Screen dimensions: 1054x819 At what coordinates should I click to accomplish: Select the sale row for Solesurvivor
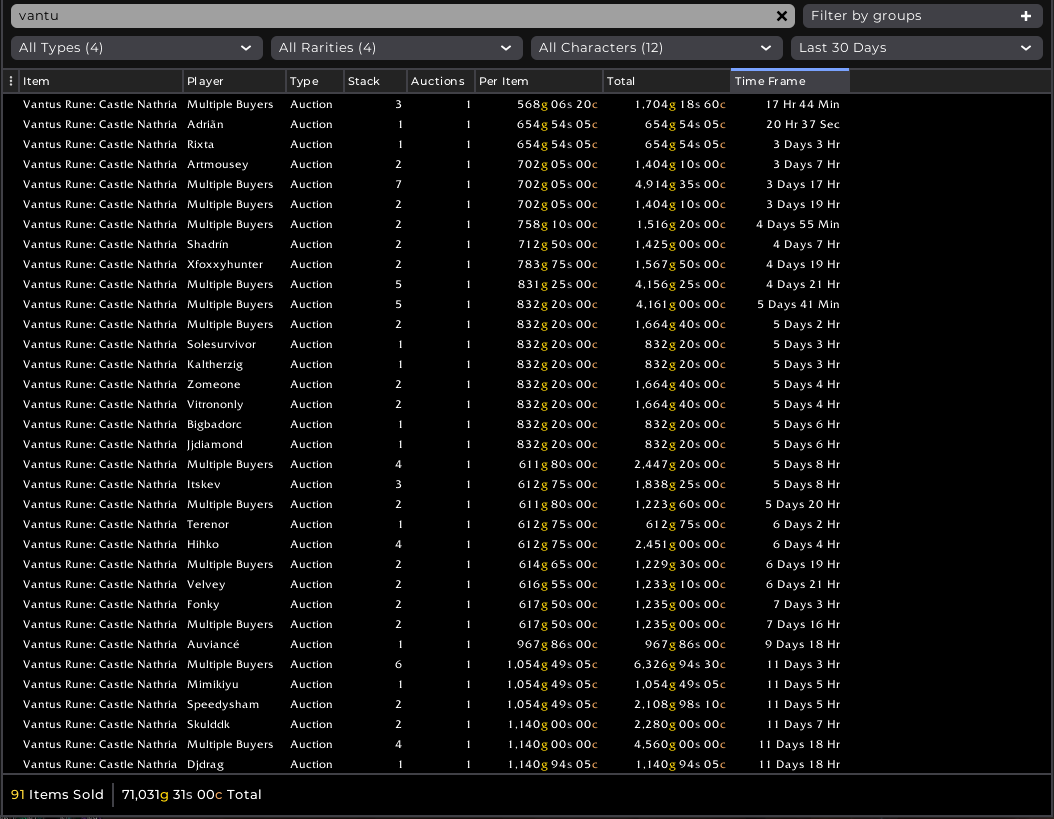tap(221, 345)
